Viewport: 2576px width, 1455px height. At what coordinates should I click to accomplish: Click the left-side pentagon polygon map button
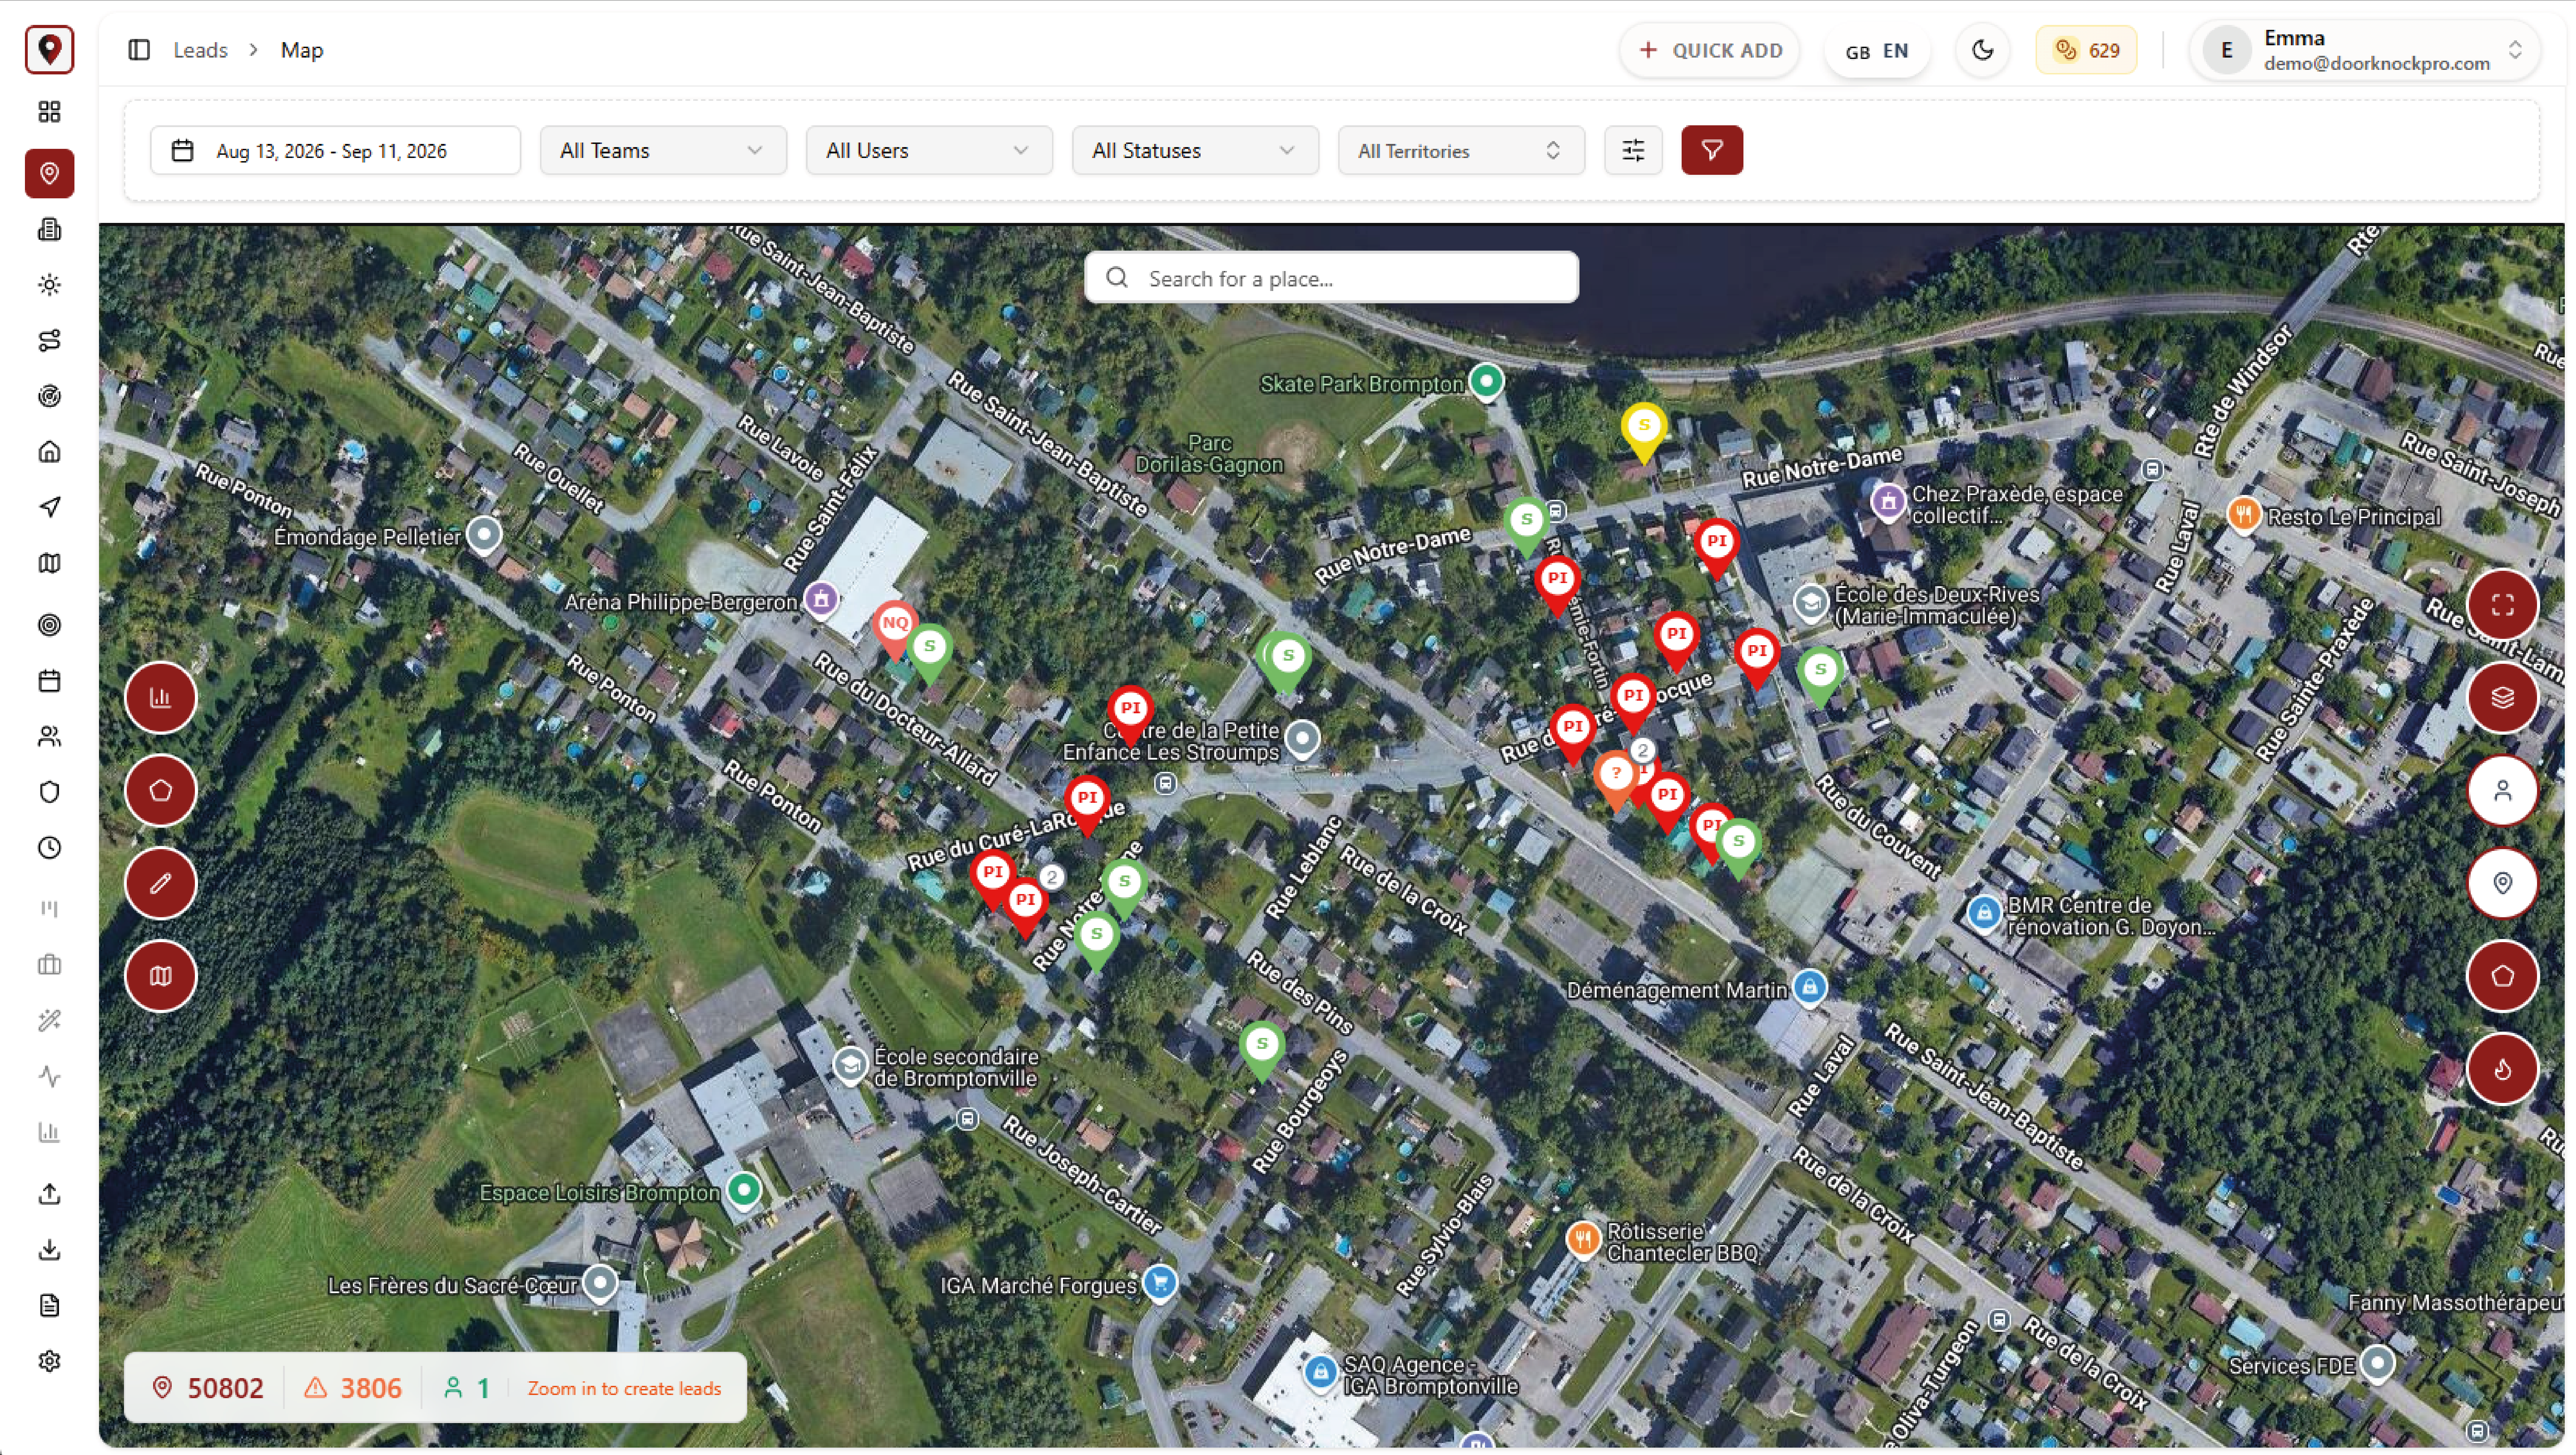coord(160,790)
